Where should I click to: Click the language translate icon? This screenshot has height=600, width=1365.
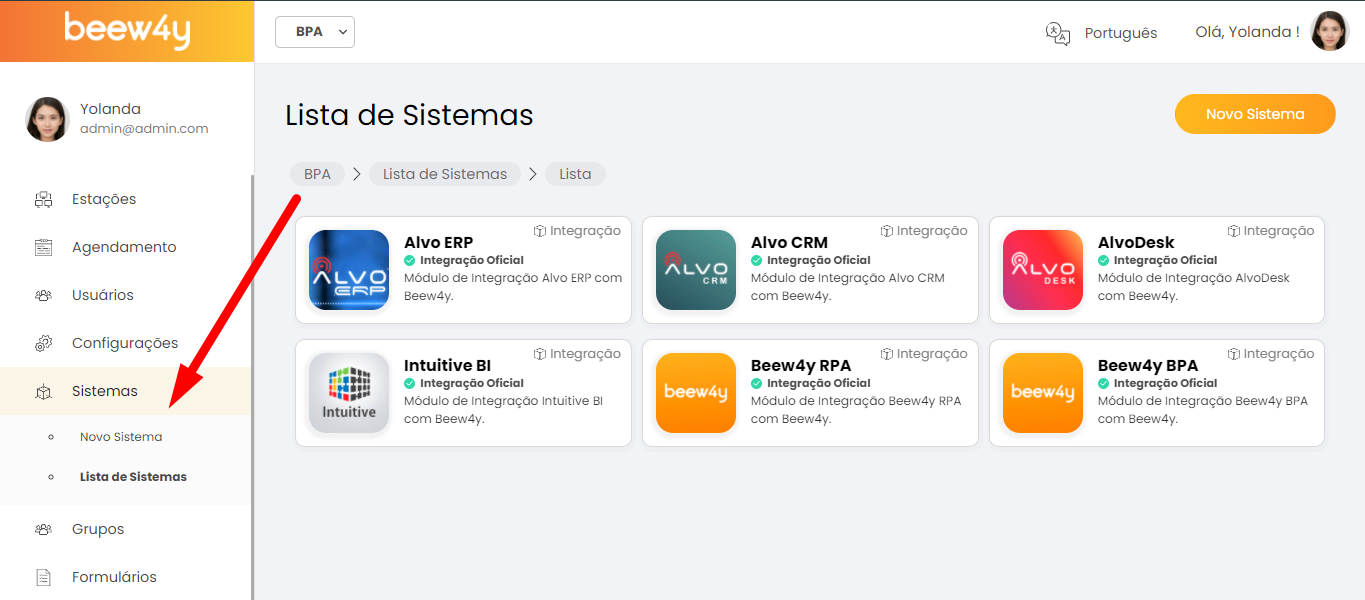(x=1058, y=33)
